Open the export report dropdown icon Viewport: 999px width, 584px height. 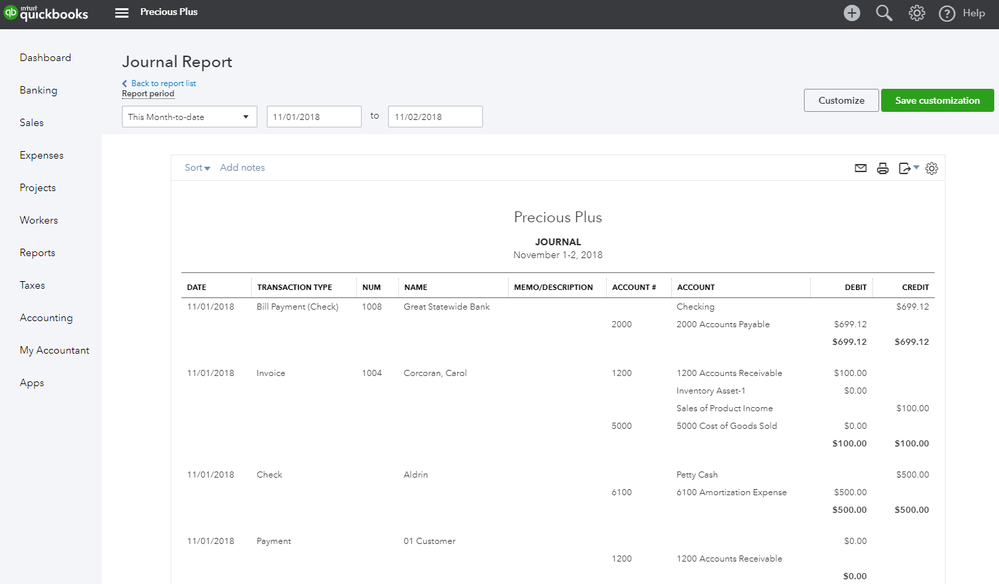pos(908,168)
